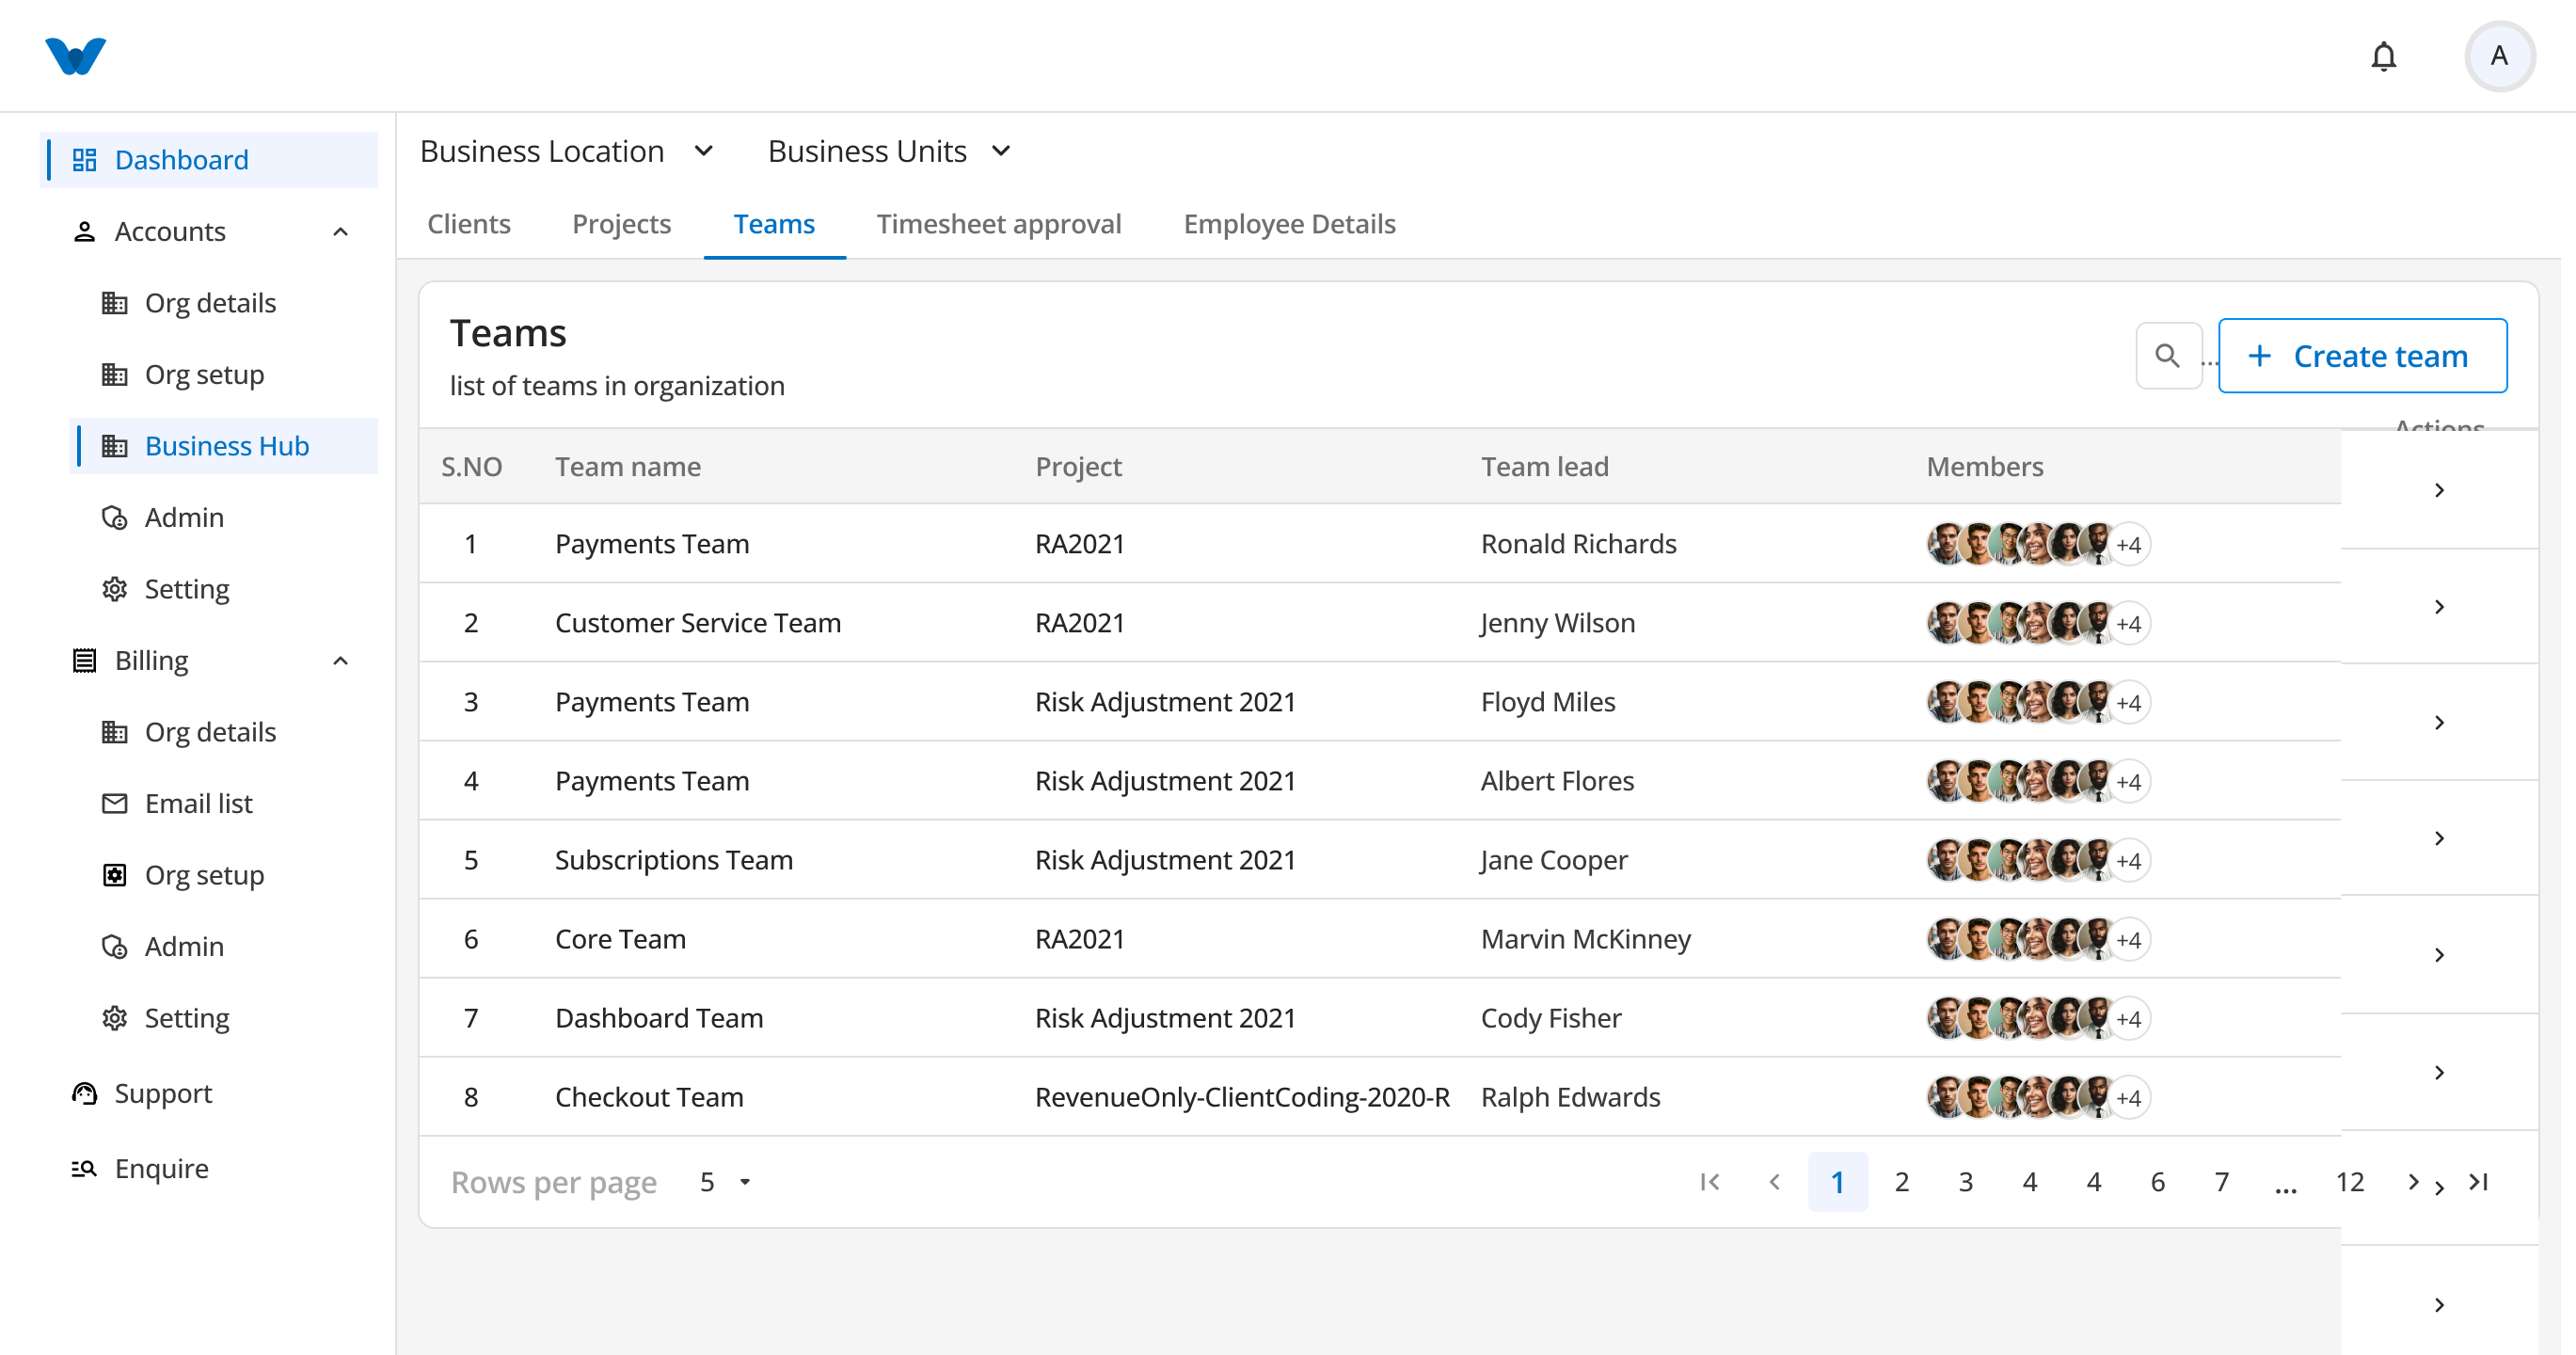Click the search icon in Teams panel
Image resolution: width=2576 pixels, height=1355 pixels.
[2167, 355]
